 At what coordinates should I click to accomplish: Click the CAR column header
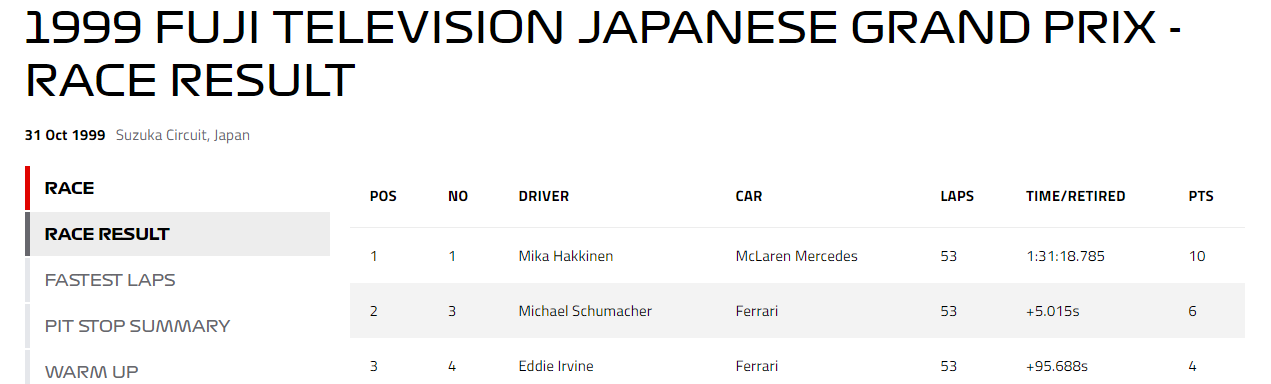tap(748, 196)
